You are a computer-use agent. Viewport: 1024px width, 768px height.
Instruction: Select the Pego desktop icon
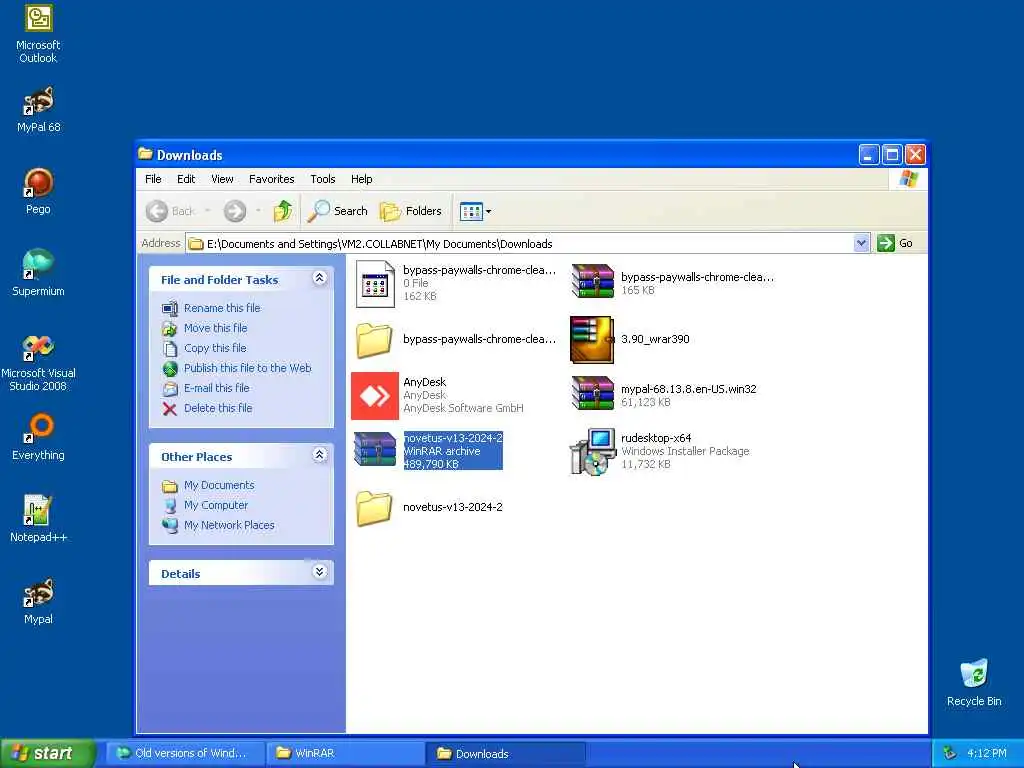point(38,191)
